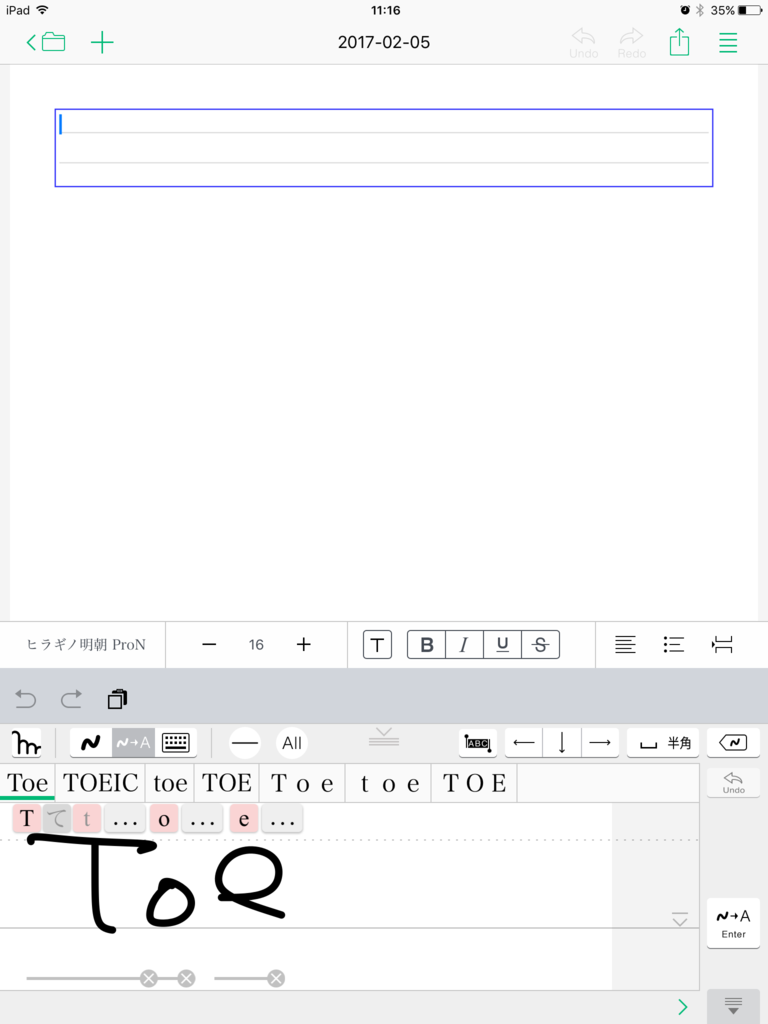Click the top bar Undo arrow
Screen dimensions: 768x1024
583,43
